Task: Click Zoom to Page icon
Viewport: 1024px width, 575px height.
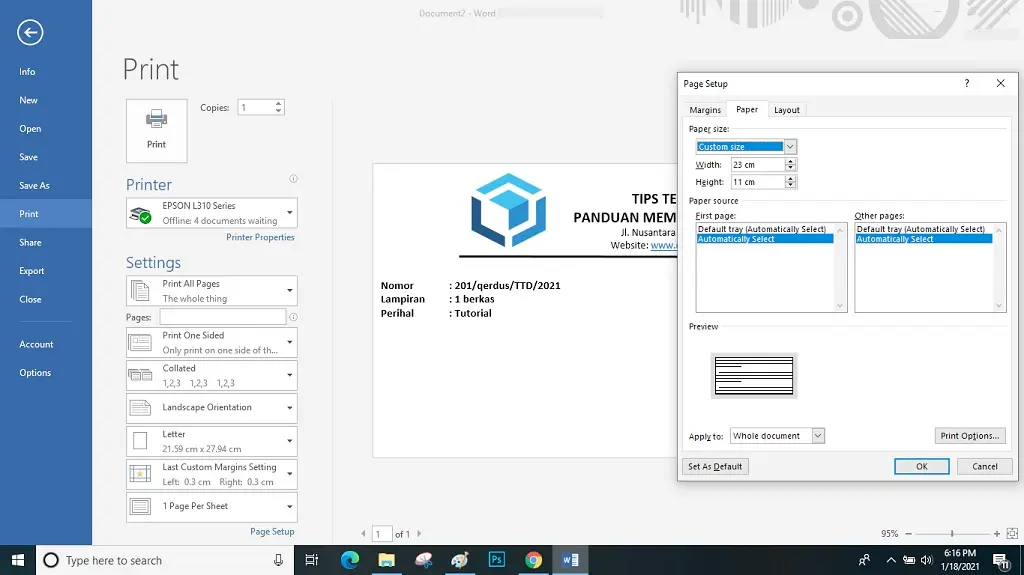Action: [x=1012, y=534]
